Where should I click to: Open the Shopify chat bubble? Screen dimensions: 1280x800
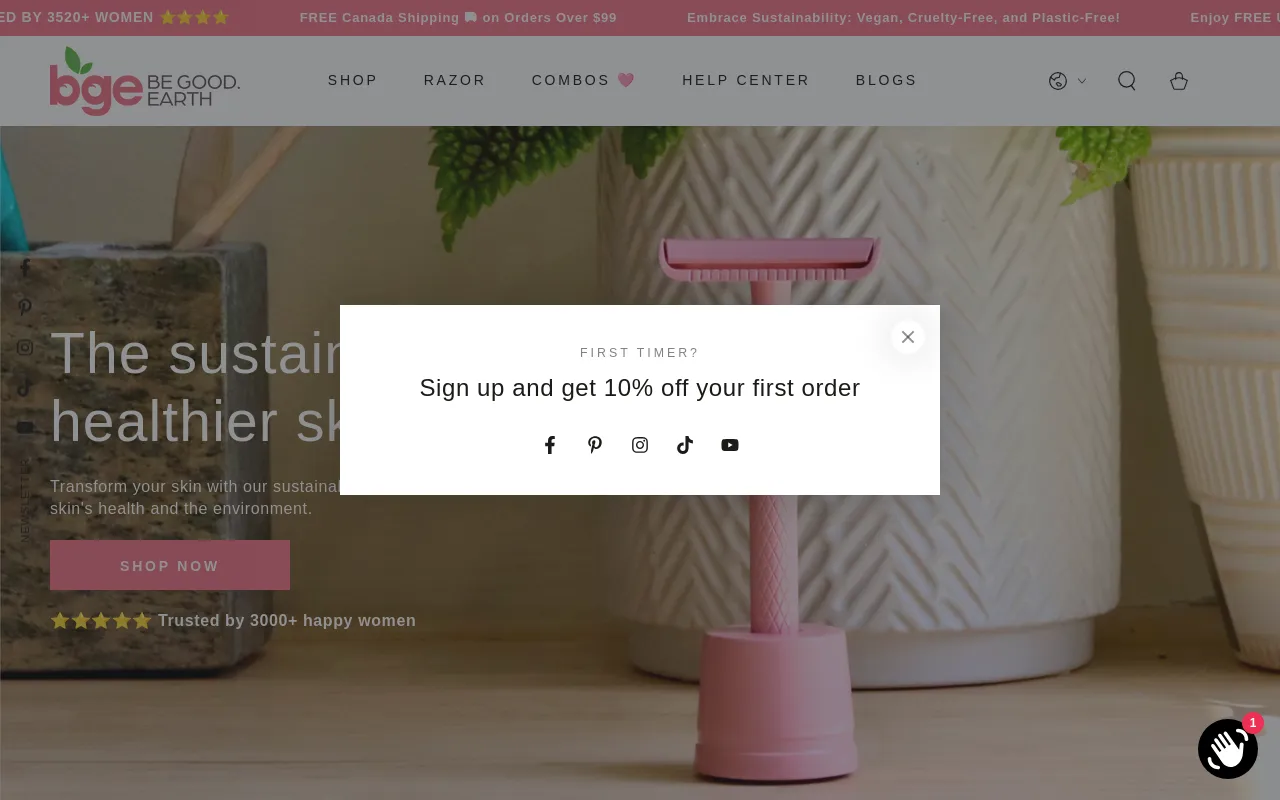coord(1228,748)
